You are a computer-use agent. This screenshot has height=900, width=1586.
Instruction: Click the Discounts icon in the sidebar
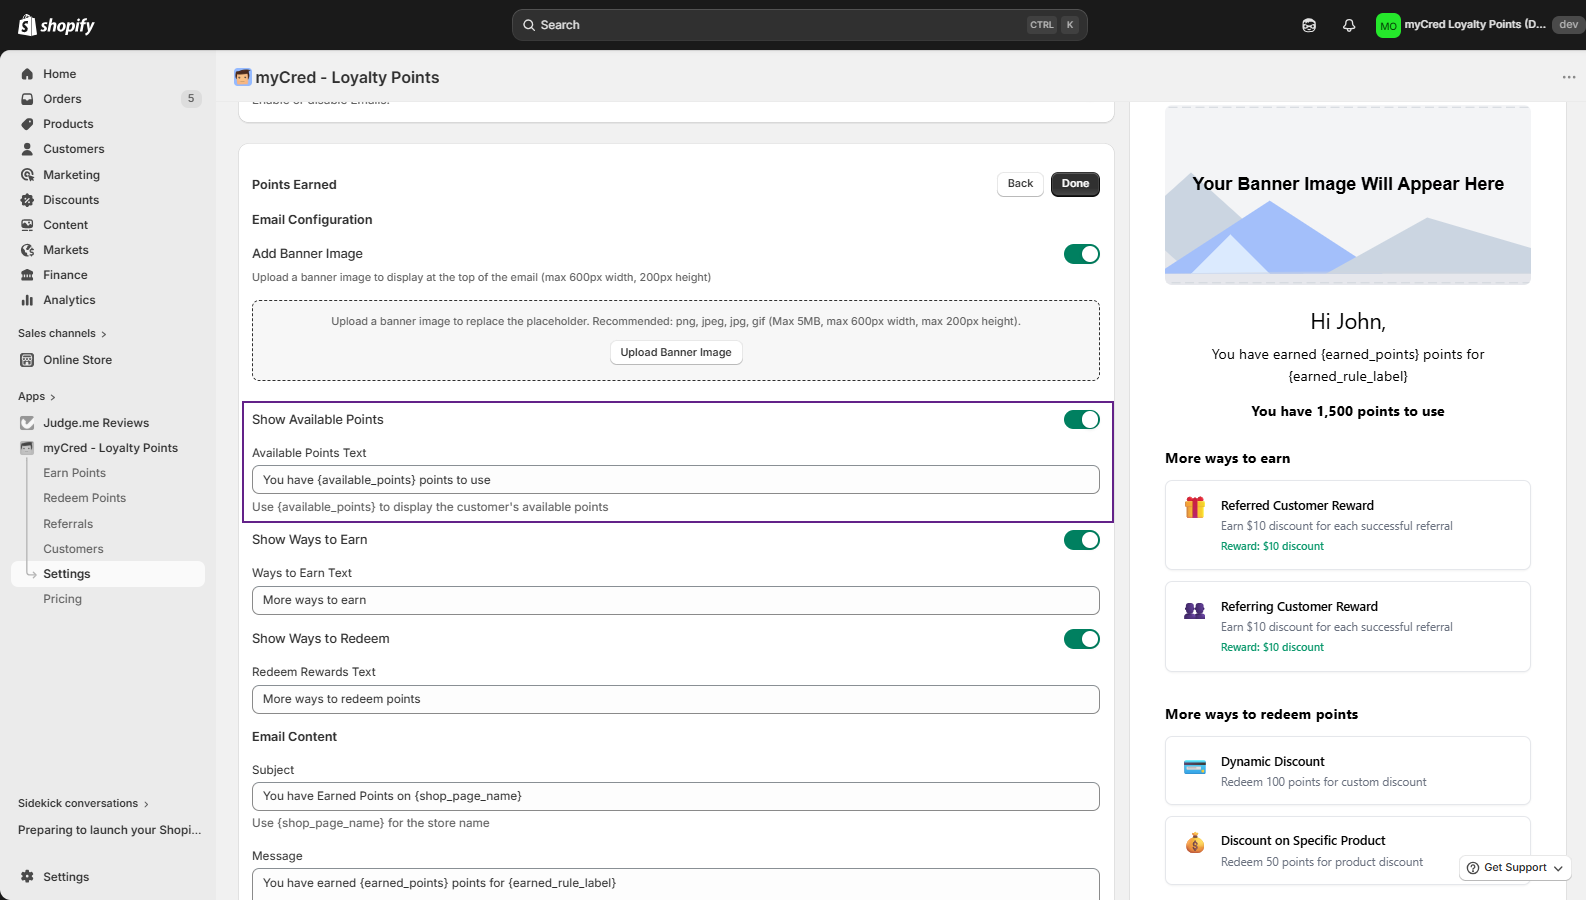click(27, 200)
